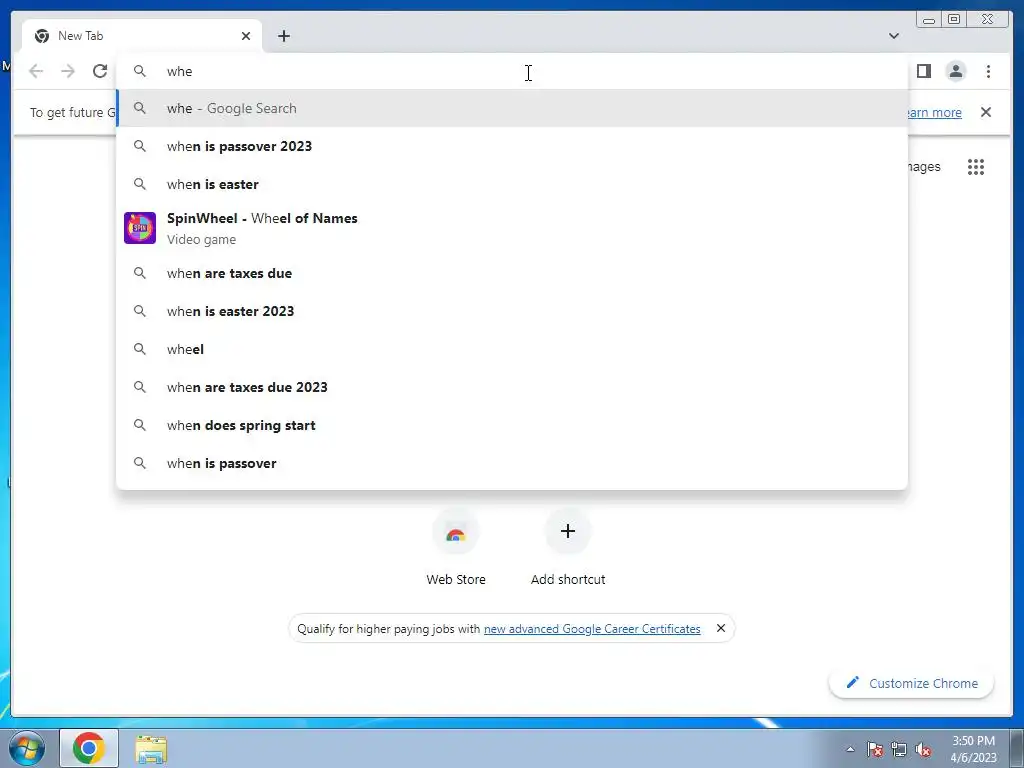Image resolution: width=1024 pixels, height=768 pixels.
Task: Dismiss the Google Career Certificates promo
Action: (721, 628)
